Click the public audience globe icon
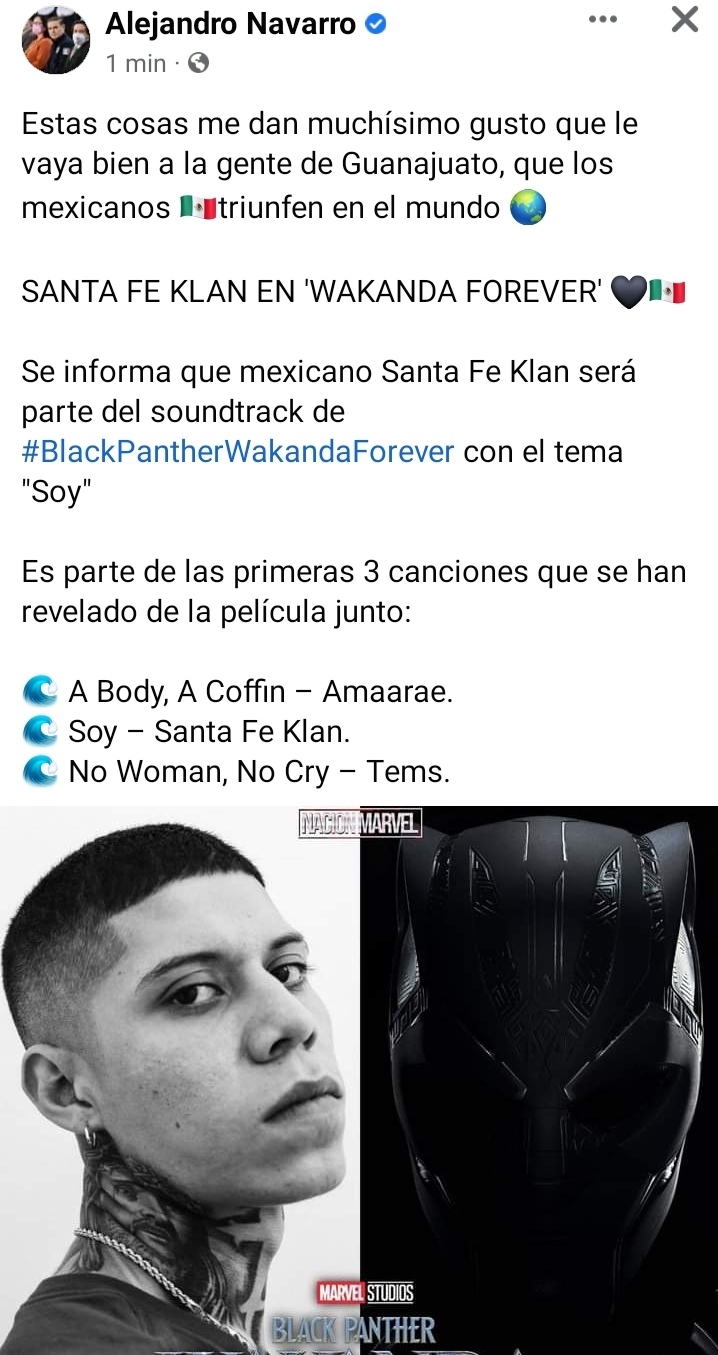This screenshot has width=718, height=1355. pyautogui.click(x=198, y=63)
